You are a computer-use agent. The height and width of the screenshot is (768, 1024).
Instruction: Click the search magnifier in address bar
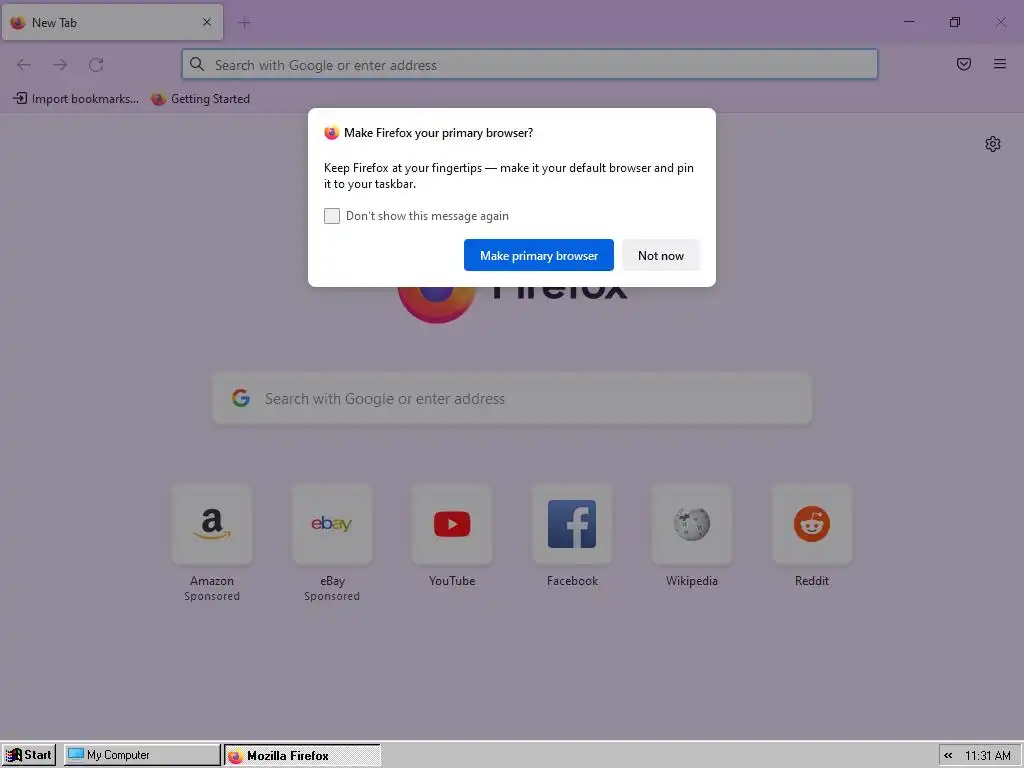click(197, 64)
